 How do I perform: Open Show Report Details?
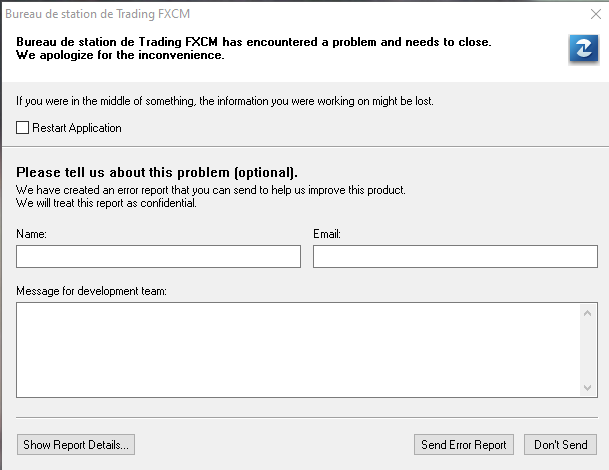[x=76, y=444]
